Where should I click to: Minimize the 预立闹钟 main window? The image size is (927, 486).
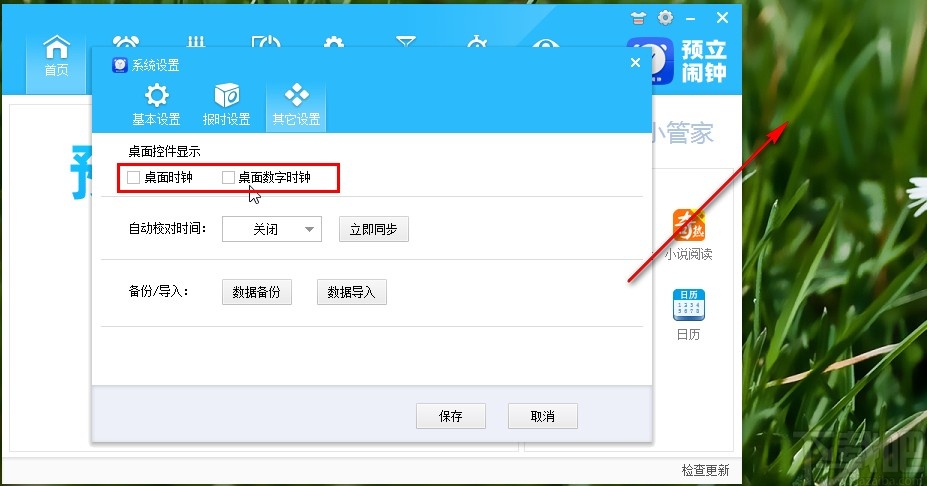(691, 19)
